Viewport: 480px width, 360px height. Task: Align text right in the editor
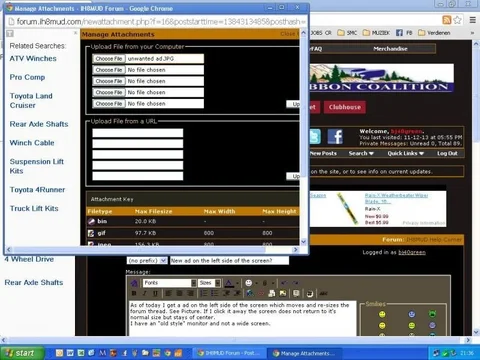click(x=190, y=293)
